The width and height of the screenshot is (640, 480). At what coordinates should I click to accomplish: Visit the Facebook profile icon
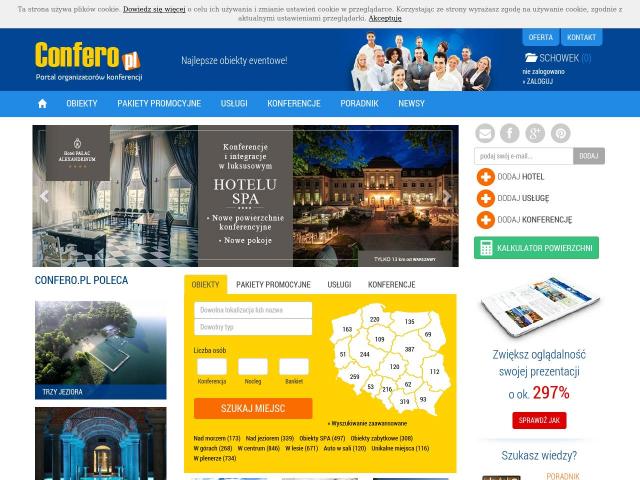point(510,133)
